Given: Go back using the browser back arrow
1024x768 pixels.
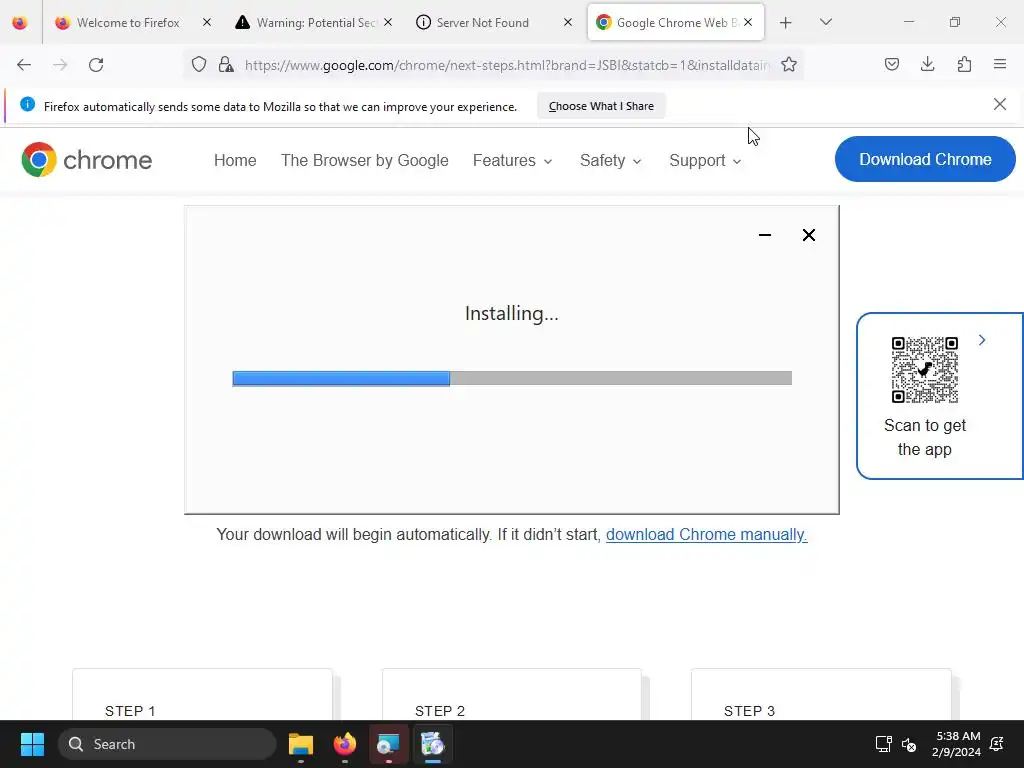Looking at the screenshot, I should pyautogui.click(x=24, y=65).
